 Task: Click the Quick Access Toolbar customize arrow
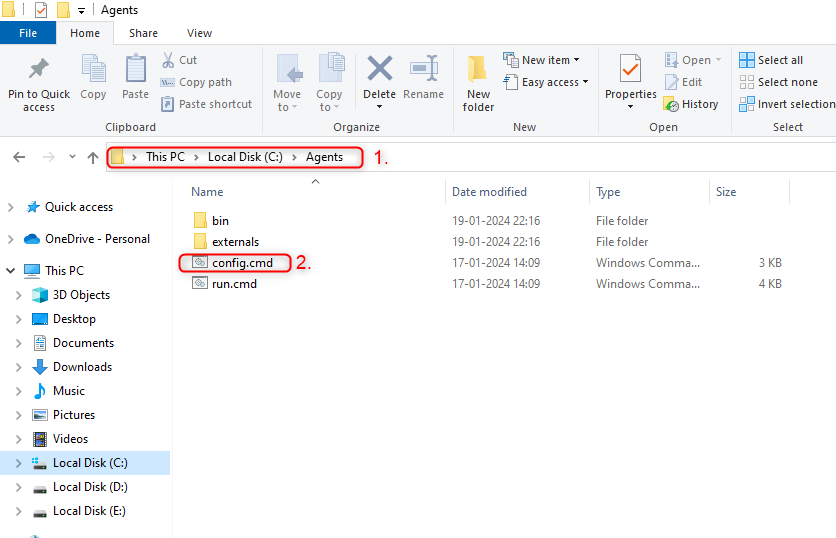(x=81, y=10)
